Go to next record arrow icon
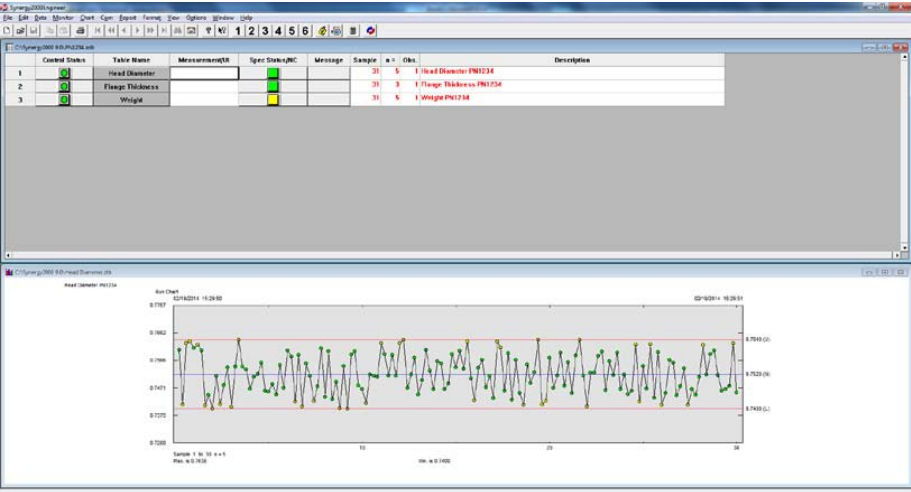 (x=138, y=30)
